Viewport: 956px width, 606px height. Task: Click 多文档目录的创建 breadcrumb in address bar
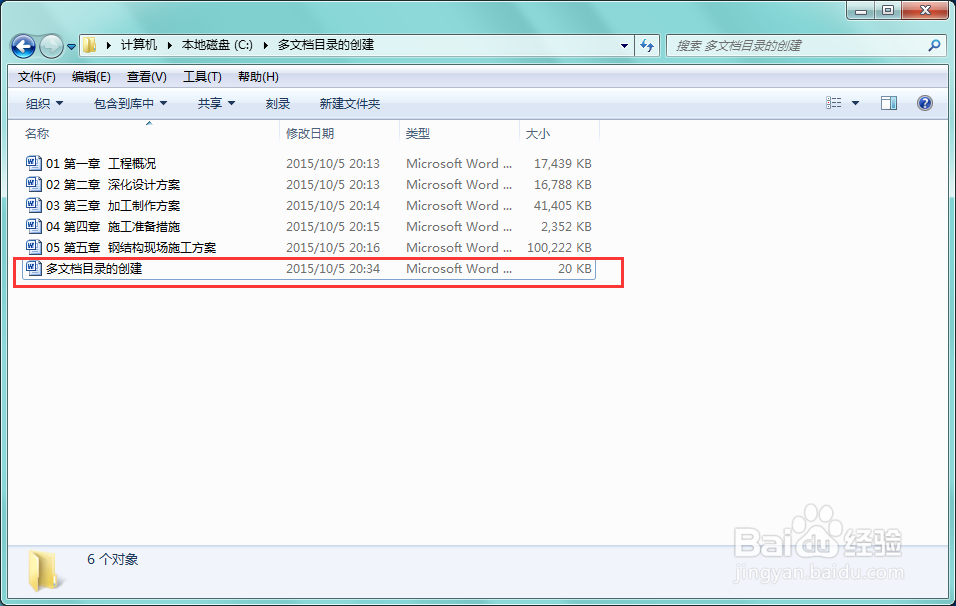click(x=326, y=45)
